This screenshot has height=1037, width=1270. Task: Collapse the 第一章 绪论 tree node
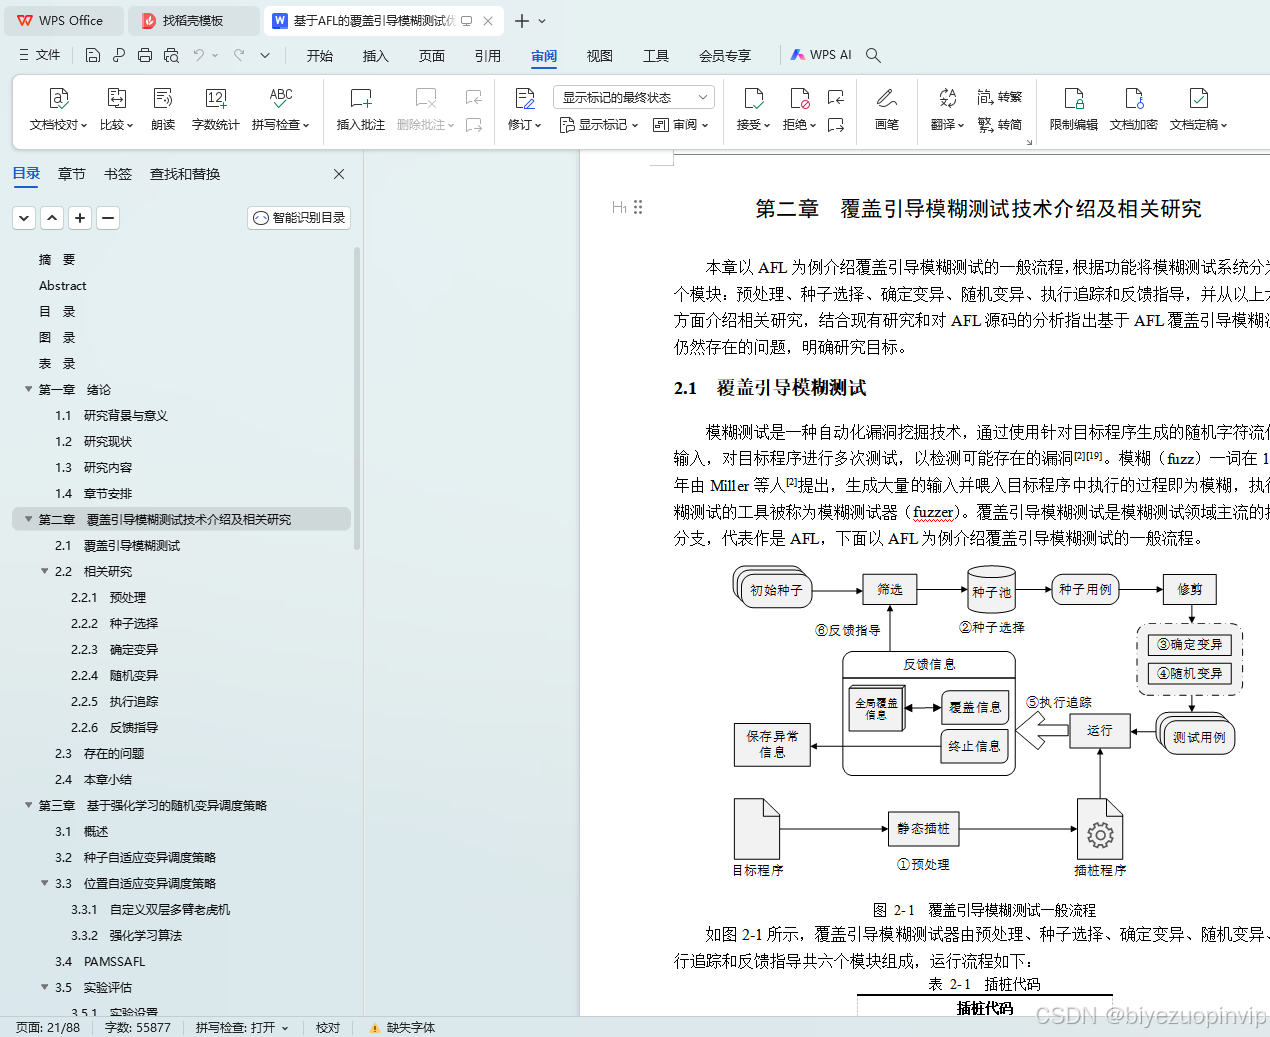[x=28, y=389]
